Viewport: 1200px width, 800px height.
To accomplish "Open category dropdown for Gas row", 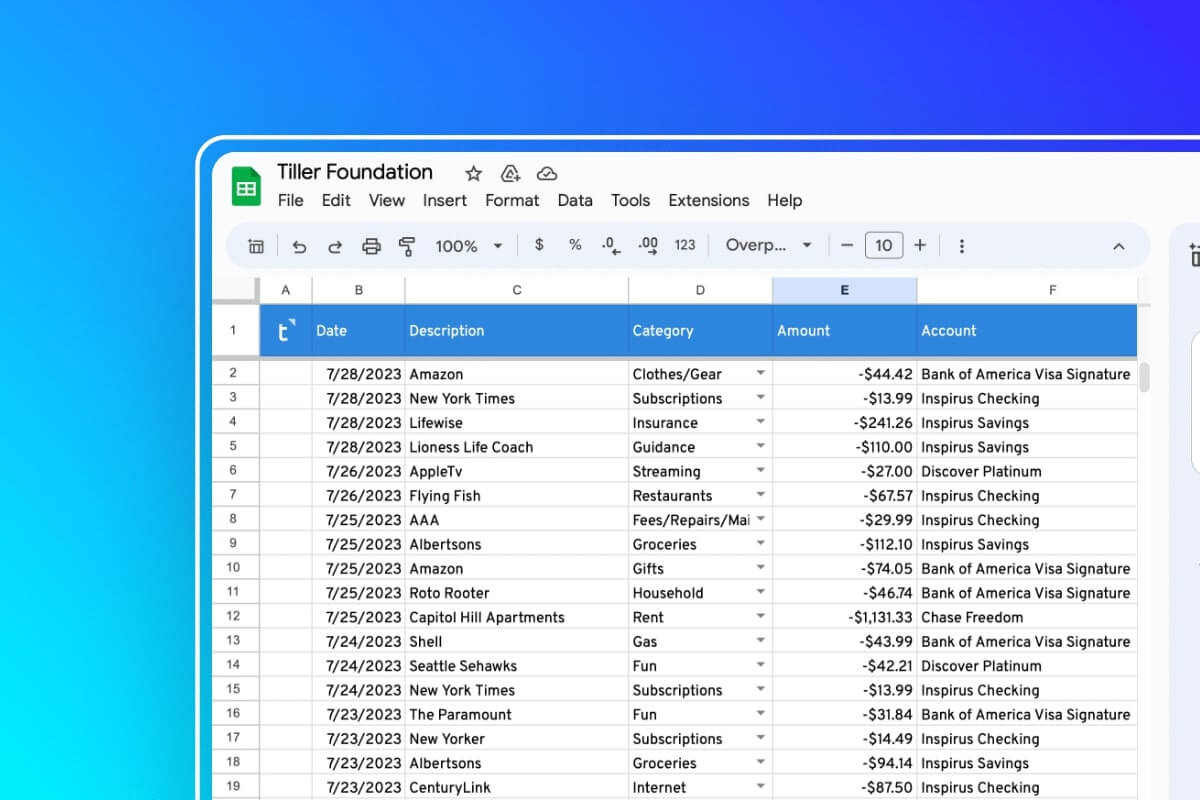I will point(761,641).
